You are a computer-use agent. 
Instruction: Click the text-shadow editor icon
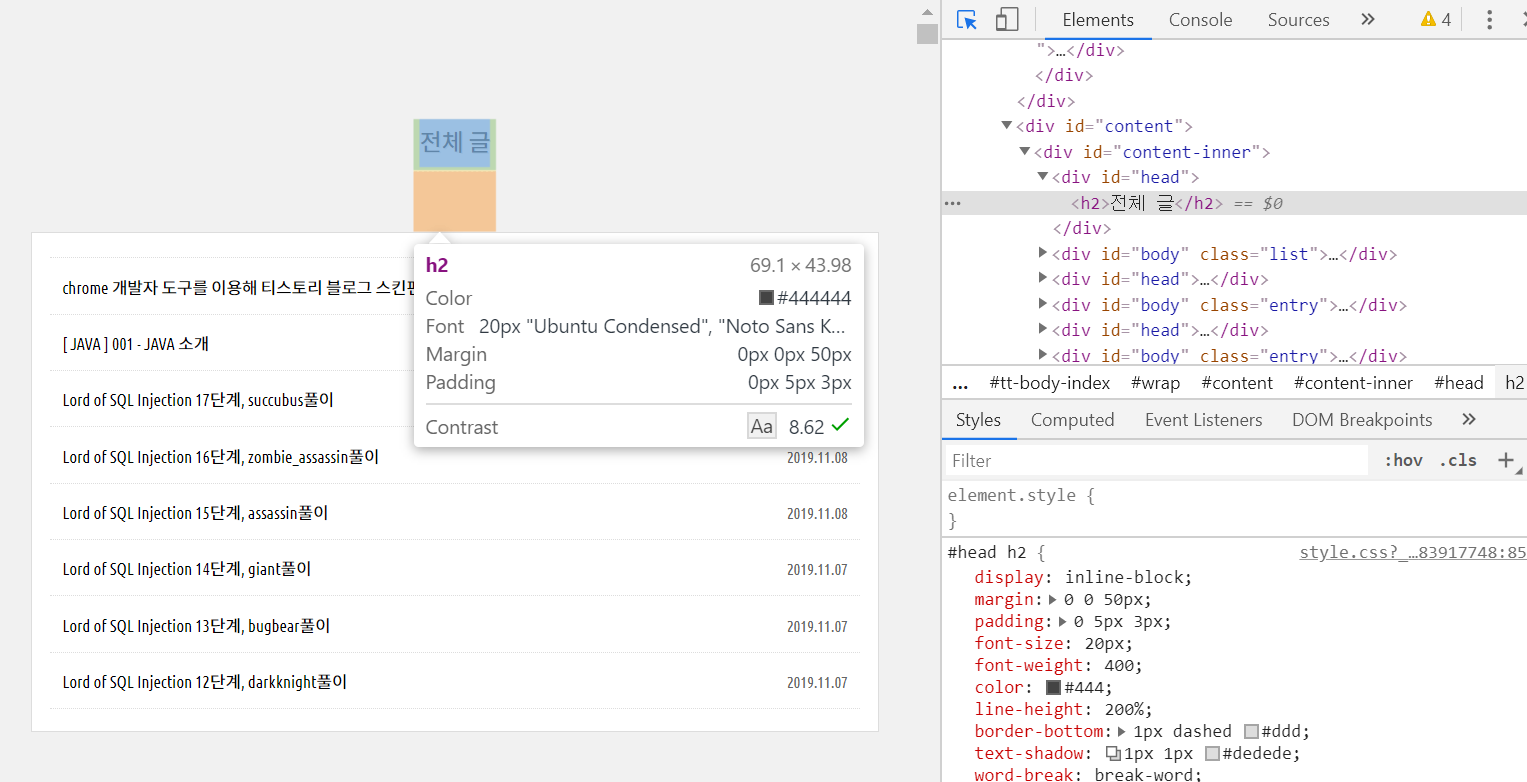(1113, 754)
